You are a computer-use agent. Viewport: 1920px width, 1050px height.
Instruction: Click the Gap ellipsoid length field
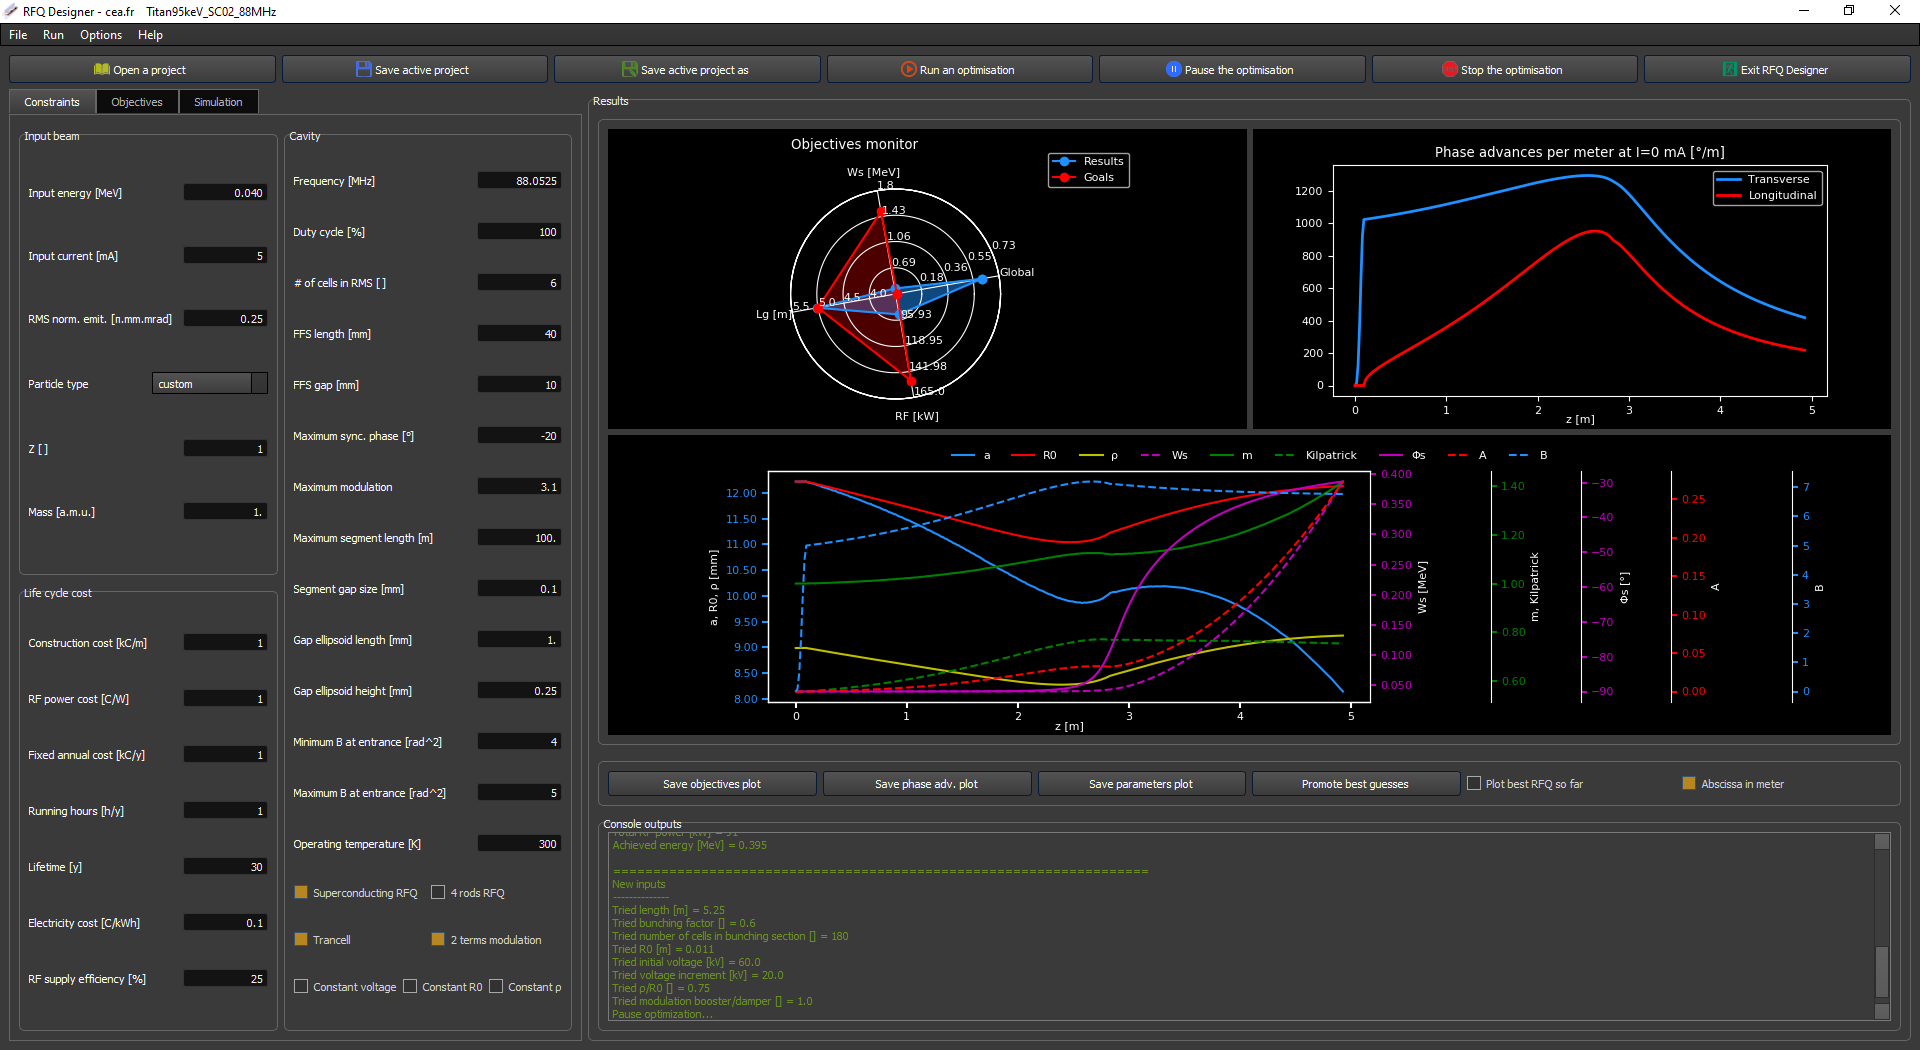click(x=519, y=640)
